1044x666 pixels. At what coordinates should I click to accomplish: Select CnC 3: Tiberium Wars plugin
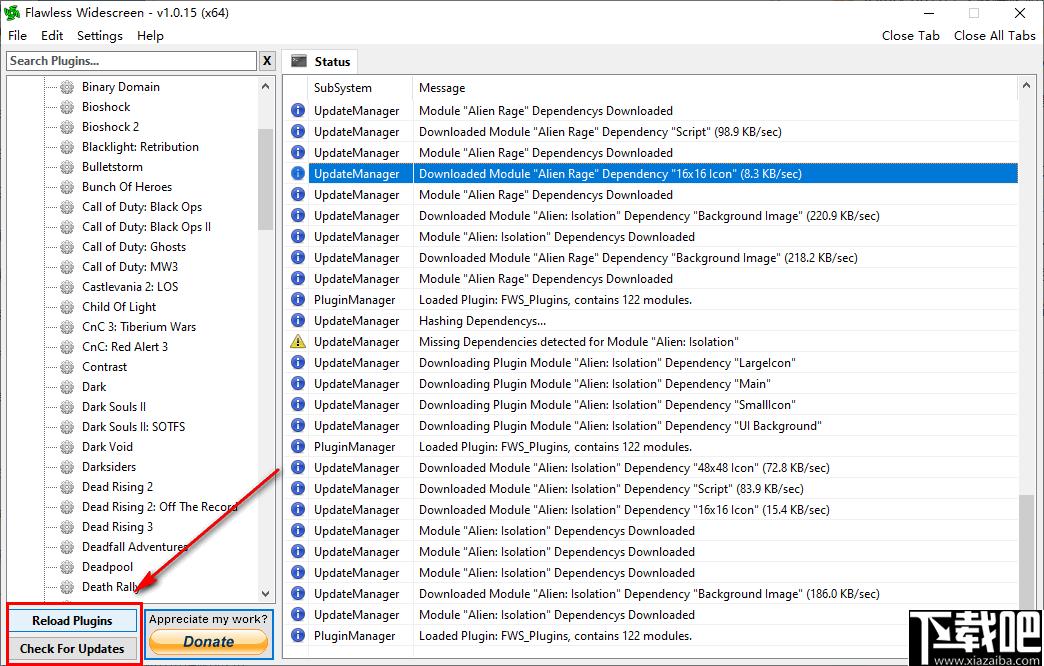point(138,326)
